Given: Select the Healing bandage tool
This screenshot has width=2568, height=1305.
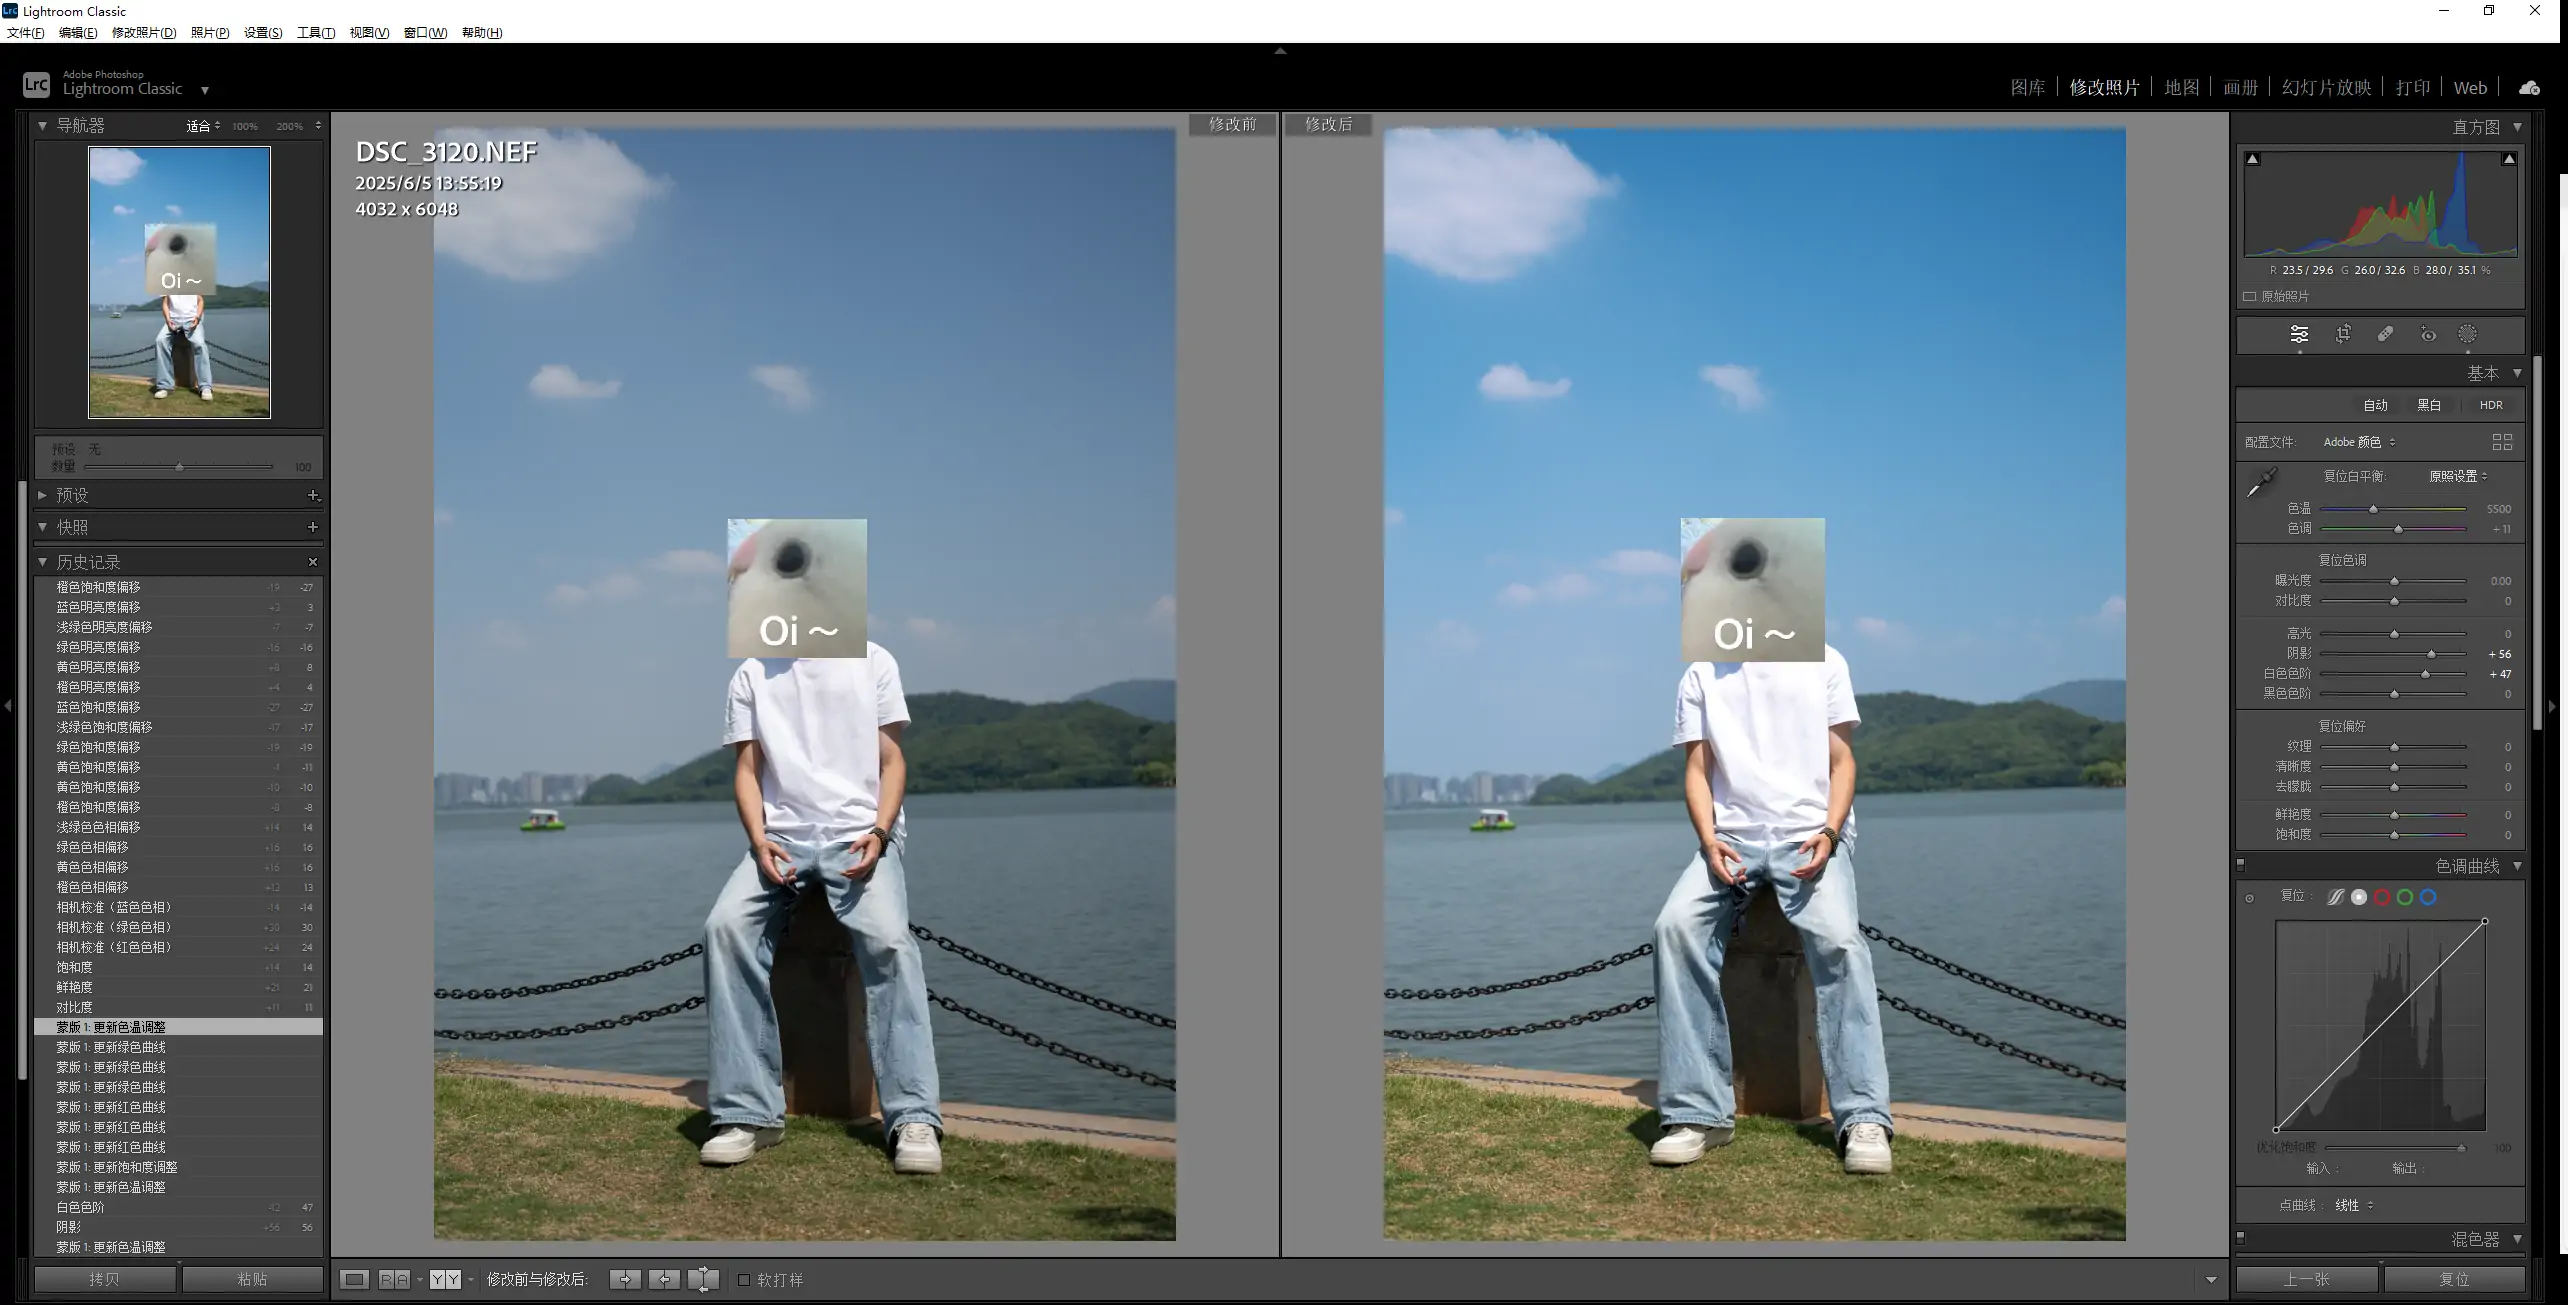Looking at the screenshot, I should pyautogui.click(x=2386, y=334).
